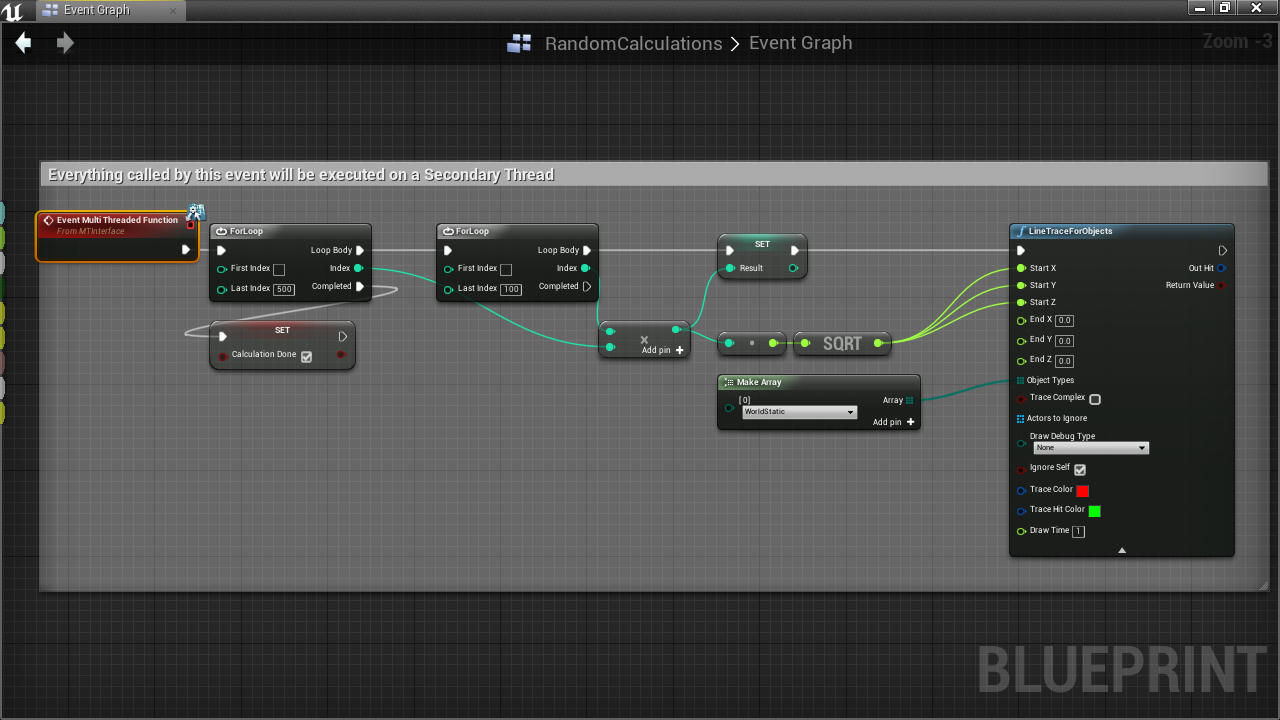Image resolution: width=1280 pixels, height=720 pixels.
Task: Select the Event Graph tab
Action: pos(95,10)
